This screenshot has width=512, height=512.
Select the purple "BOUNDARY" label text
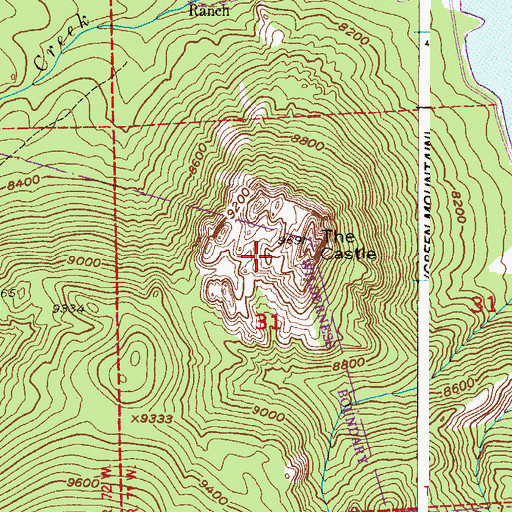click(x=353, y=426)
